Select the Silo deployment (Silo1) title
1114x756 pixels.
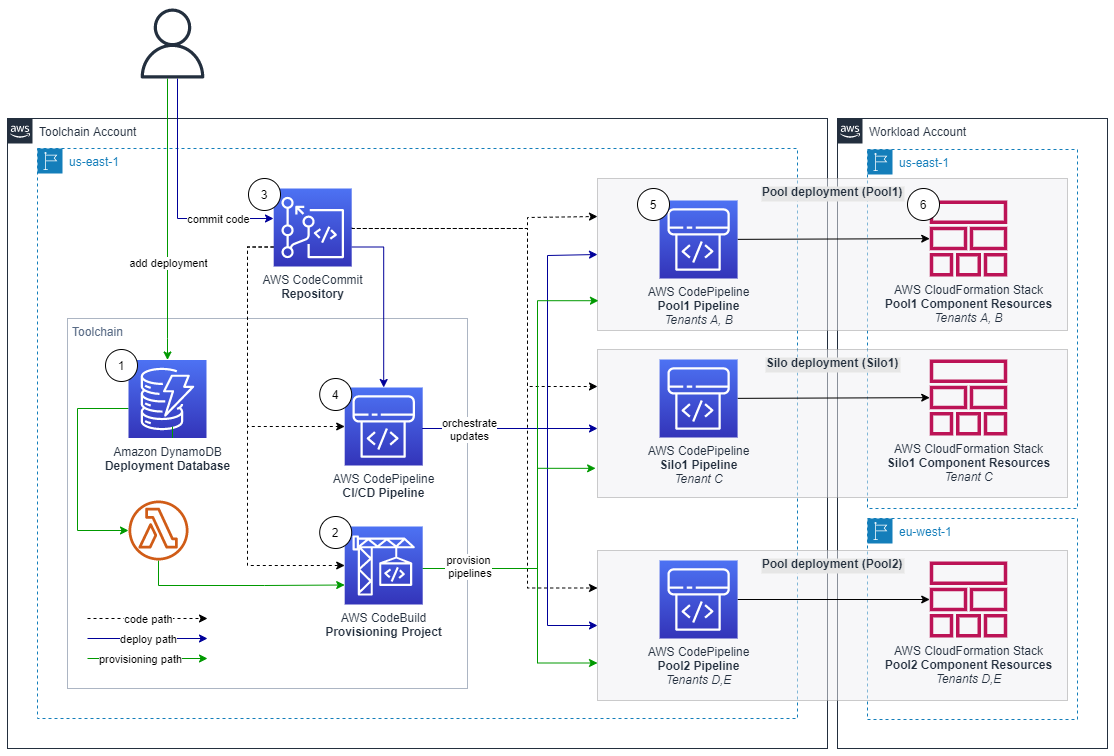pyautogui.click(x=831, y=363)
